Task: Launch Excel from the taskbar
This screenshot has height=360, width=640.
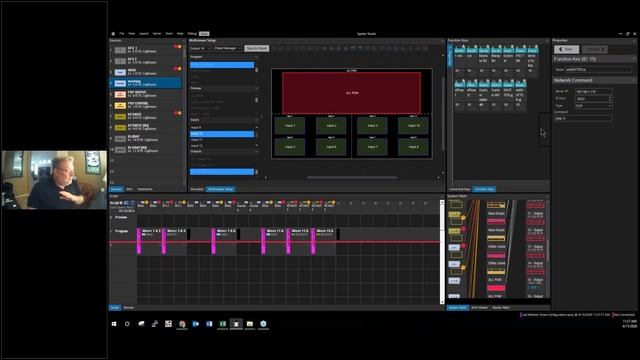Action: (x=222, y=324)
